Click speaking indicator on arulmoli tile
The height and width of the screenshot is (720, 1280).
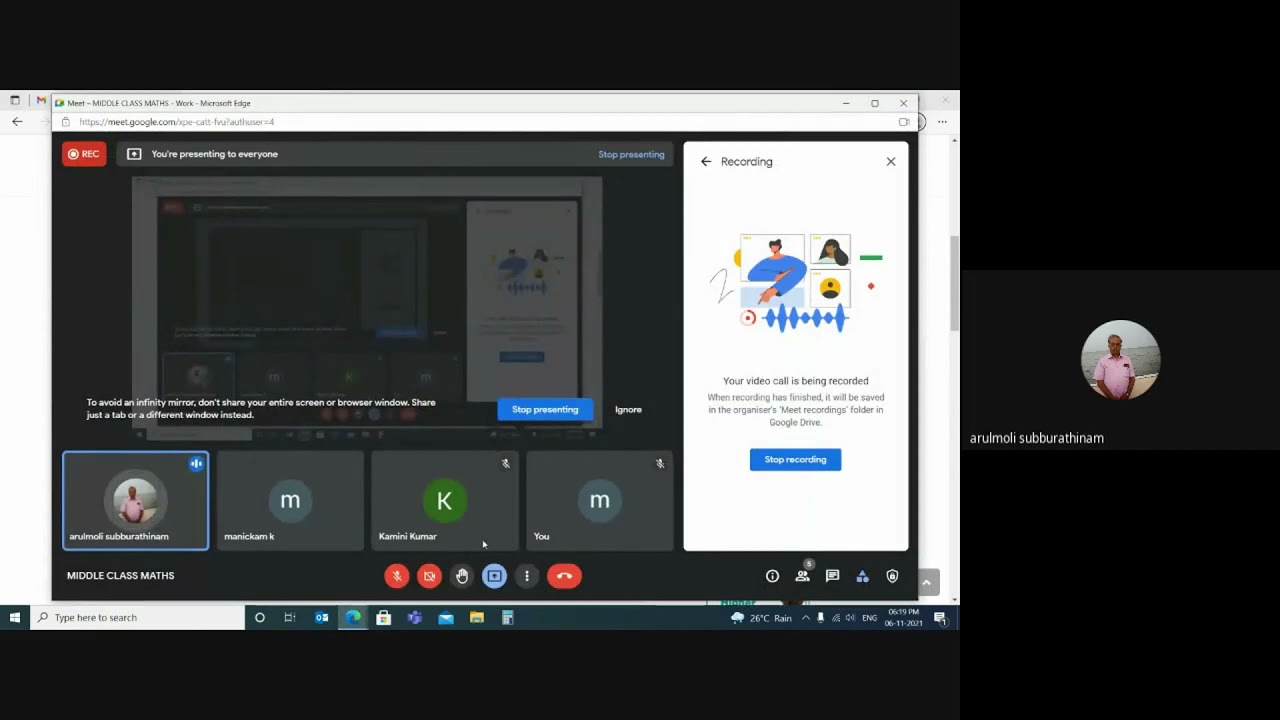pyautogui.click(x=196, y=464)
